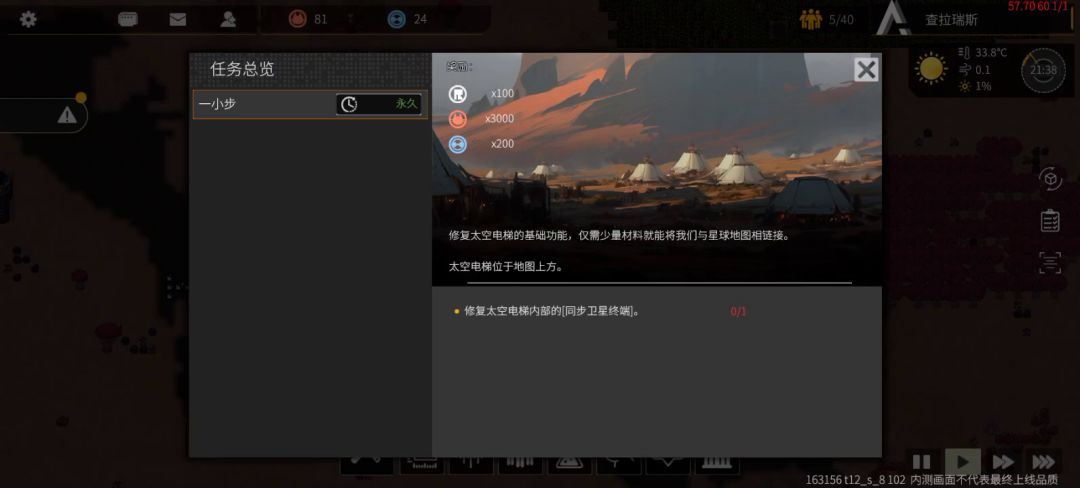The image size is (1080, 488).
Task: Click the blue resource counter 24
Action: 407,19
